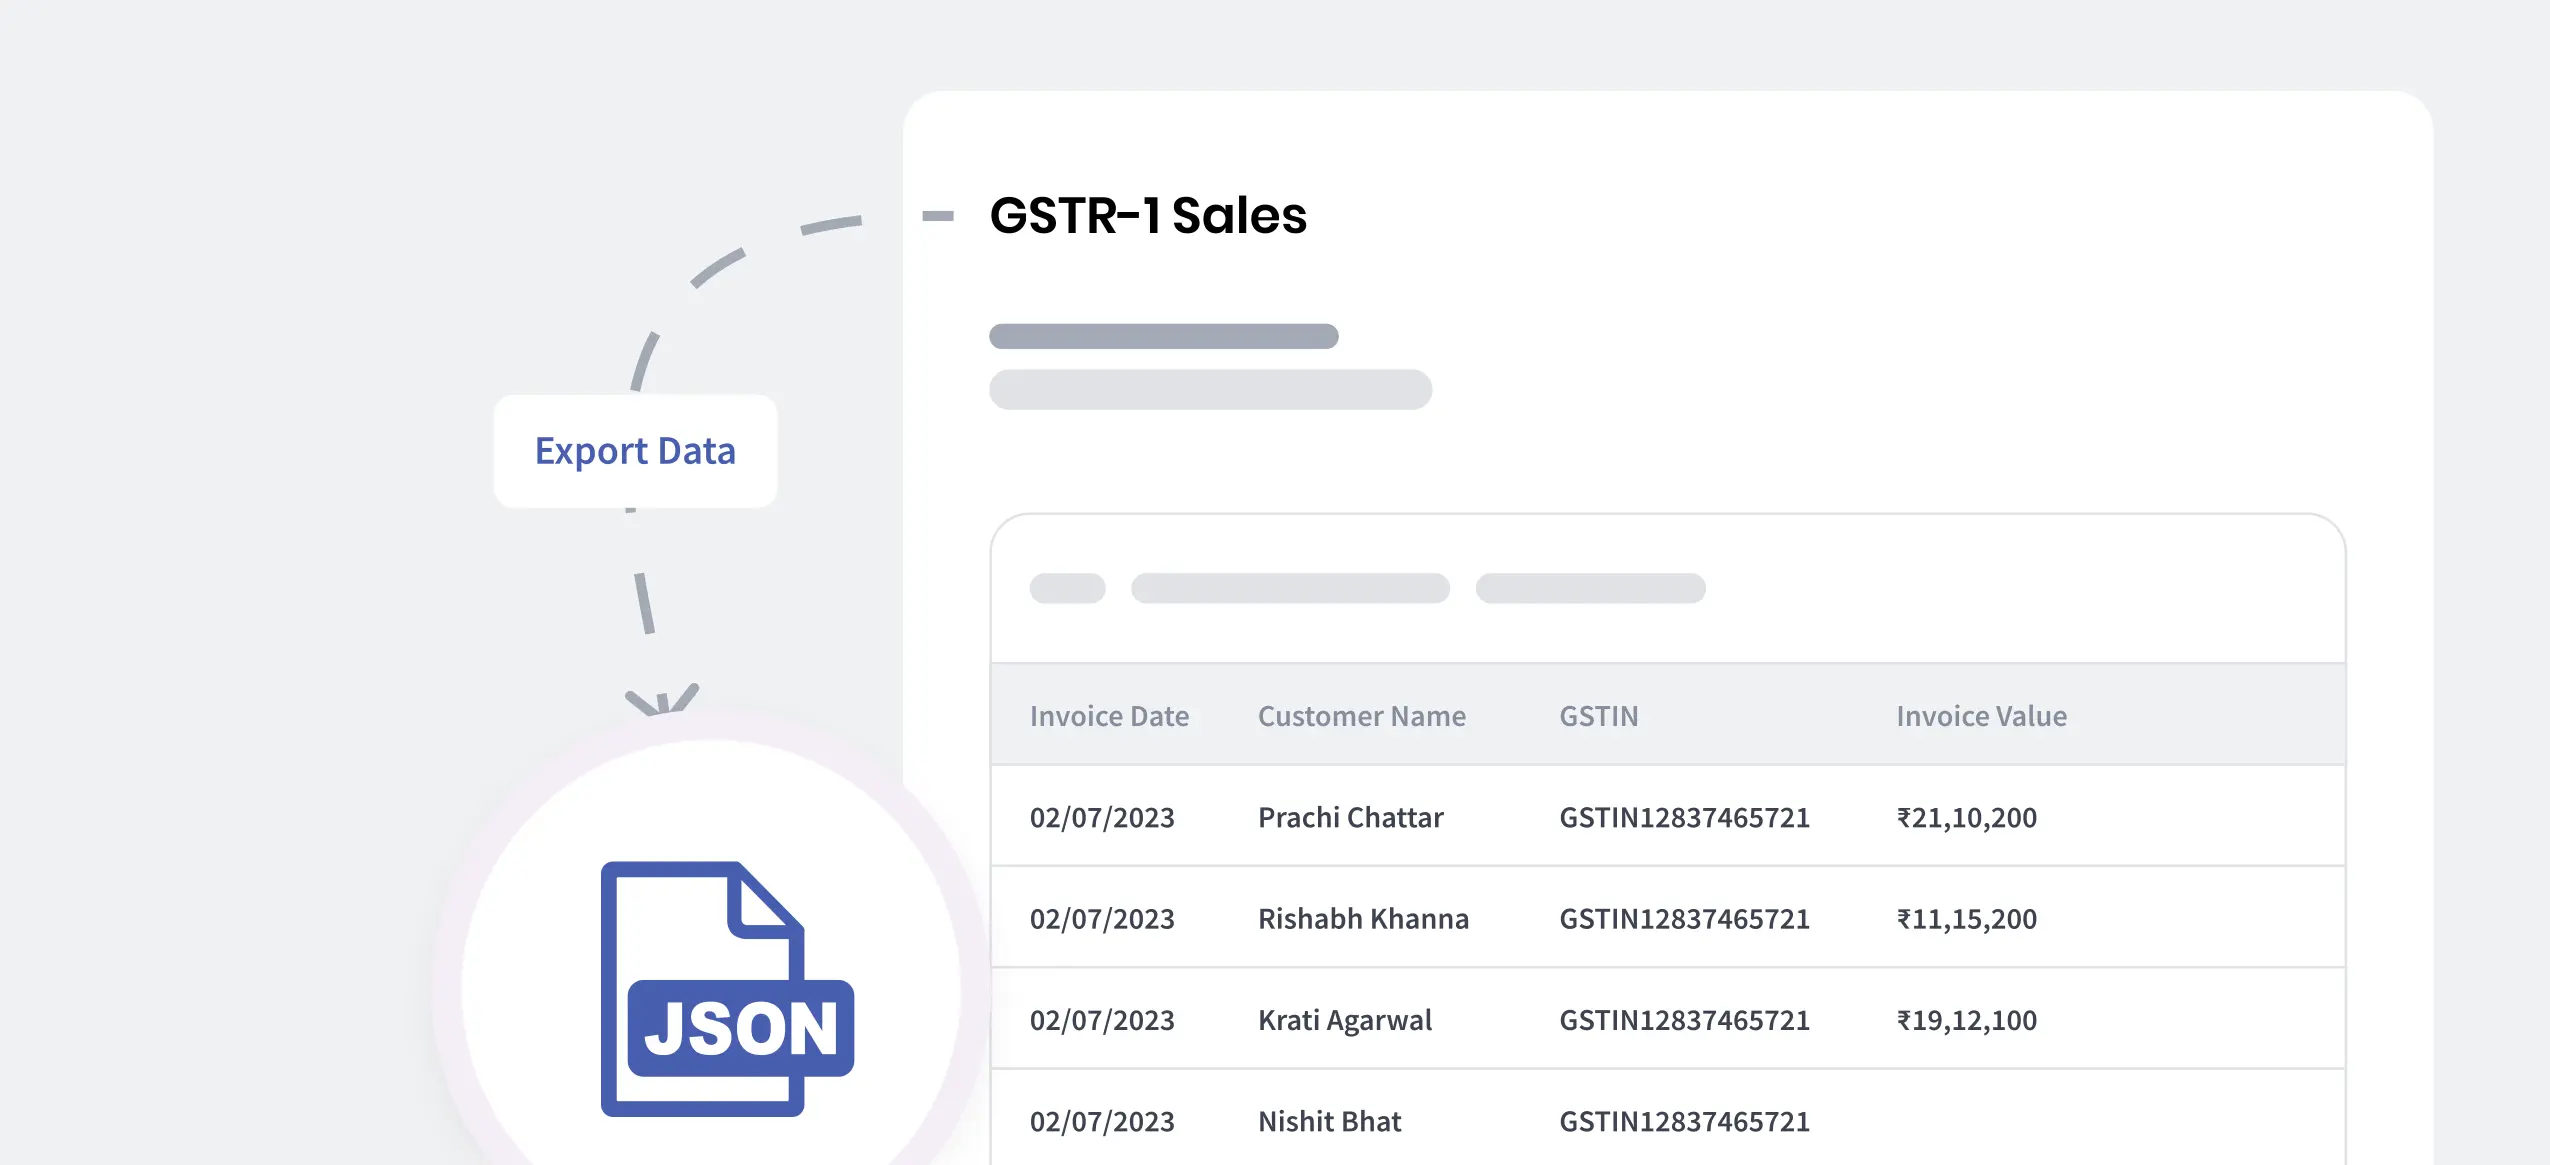Screen dimensions: 2550x1165
Task: Click the ₹21,10,200 invoice value
Action: (x=1966, y=817)
